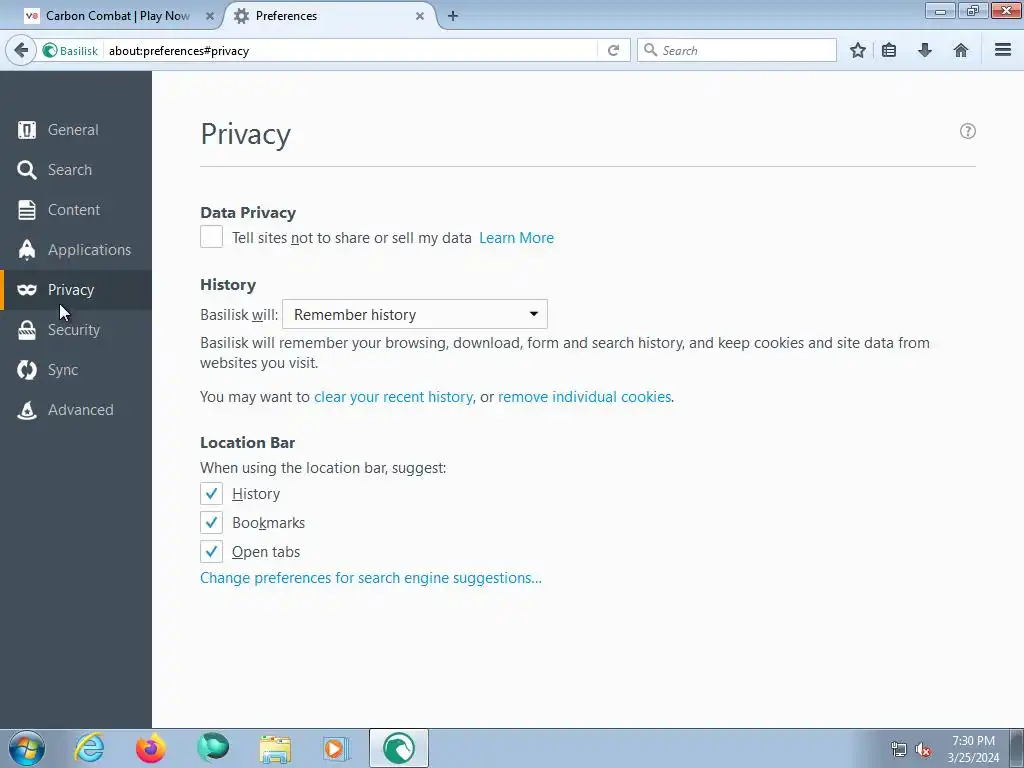Click the Advanced wizard hat icon
1024x768 pixels.
click(27, 410)
